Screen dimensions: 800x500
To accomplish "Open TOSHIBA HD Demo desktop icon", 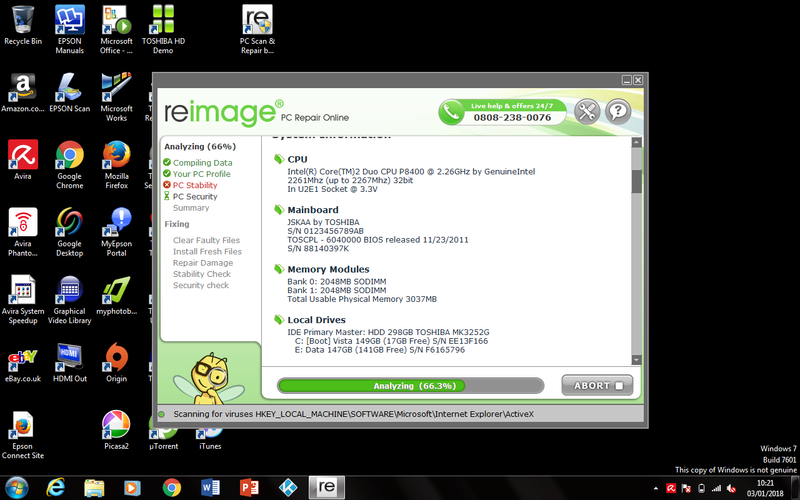I will 163,30.
